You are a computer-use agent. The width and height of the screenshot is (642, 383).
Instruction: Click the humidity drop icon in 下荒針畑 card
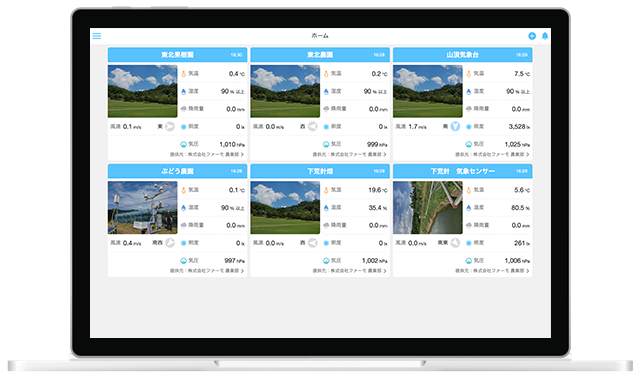326,208
